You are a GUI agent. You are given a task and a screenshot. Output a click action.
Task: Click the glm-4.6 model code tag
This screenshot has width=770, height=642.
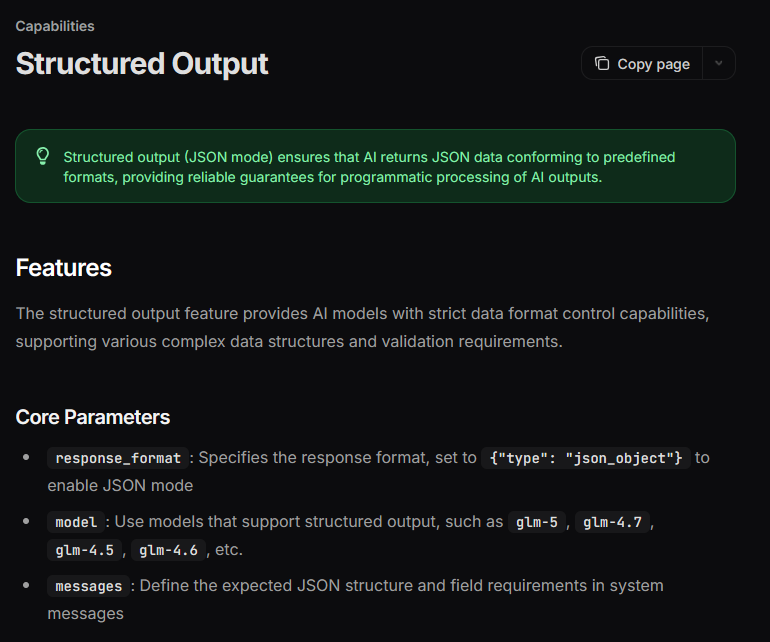[x=168, y=550]
